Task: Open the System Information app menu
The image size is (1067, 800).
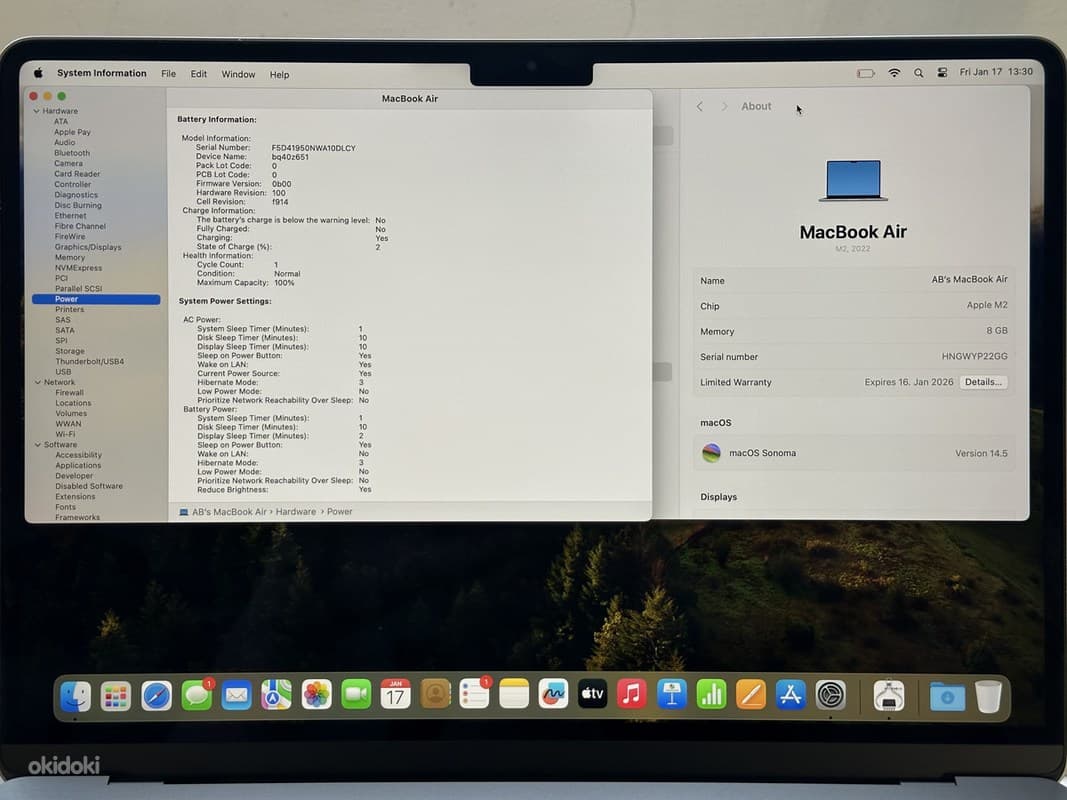Action: tap(101, 73)
